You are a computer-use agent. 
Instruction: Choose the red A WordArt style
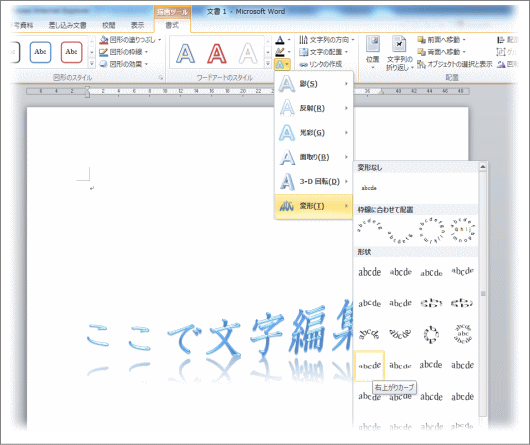(216, 53)
